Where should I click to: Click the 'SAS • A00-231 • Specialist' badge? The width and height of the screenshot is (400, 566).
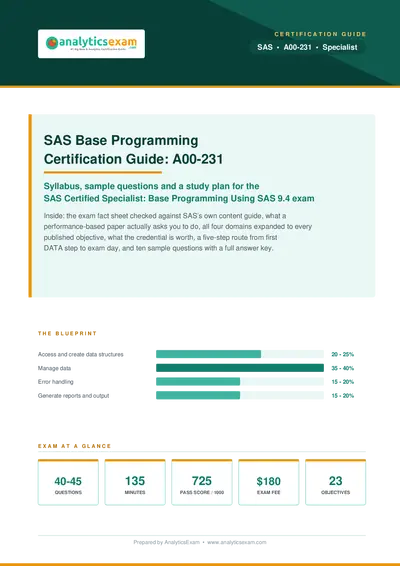pos(307,47)
